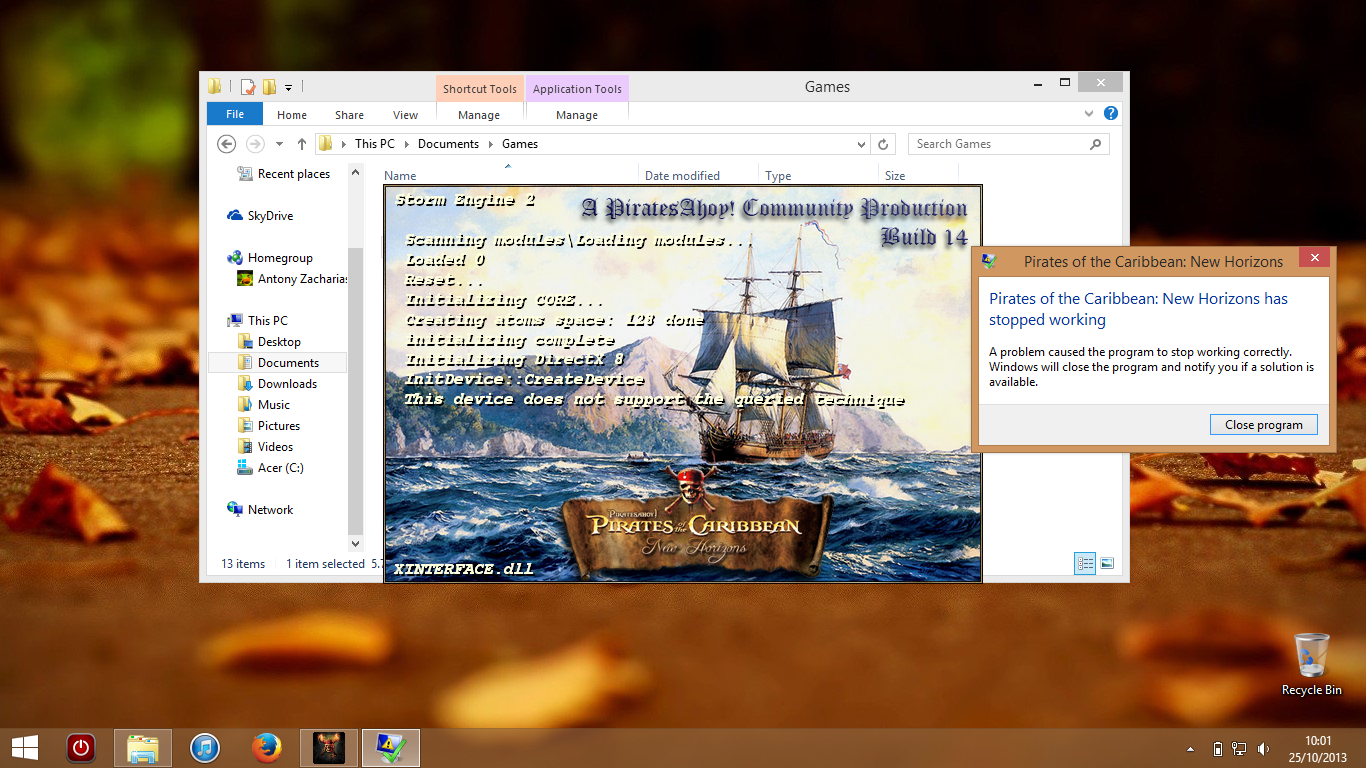Open the Downloads folder icon
1366x768 pixels.
tap(245, 384)
